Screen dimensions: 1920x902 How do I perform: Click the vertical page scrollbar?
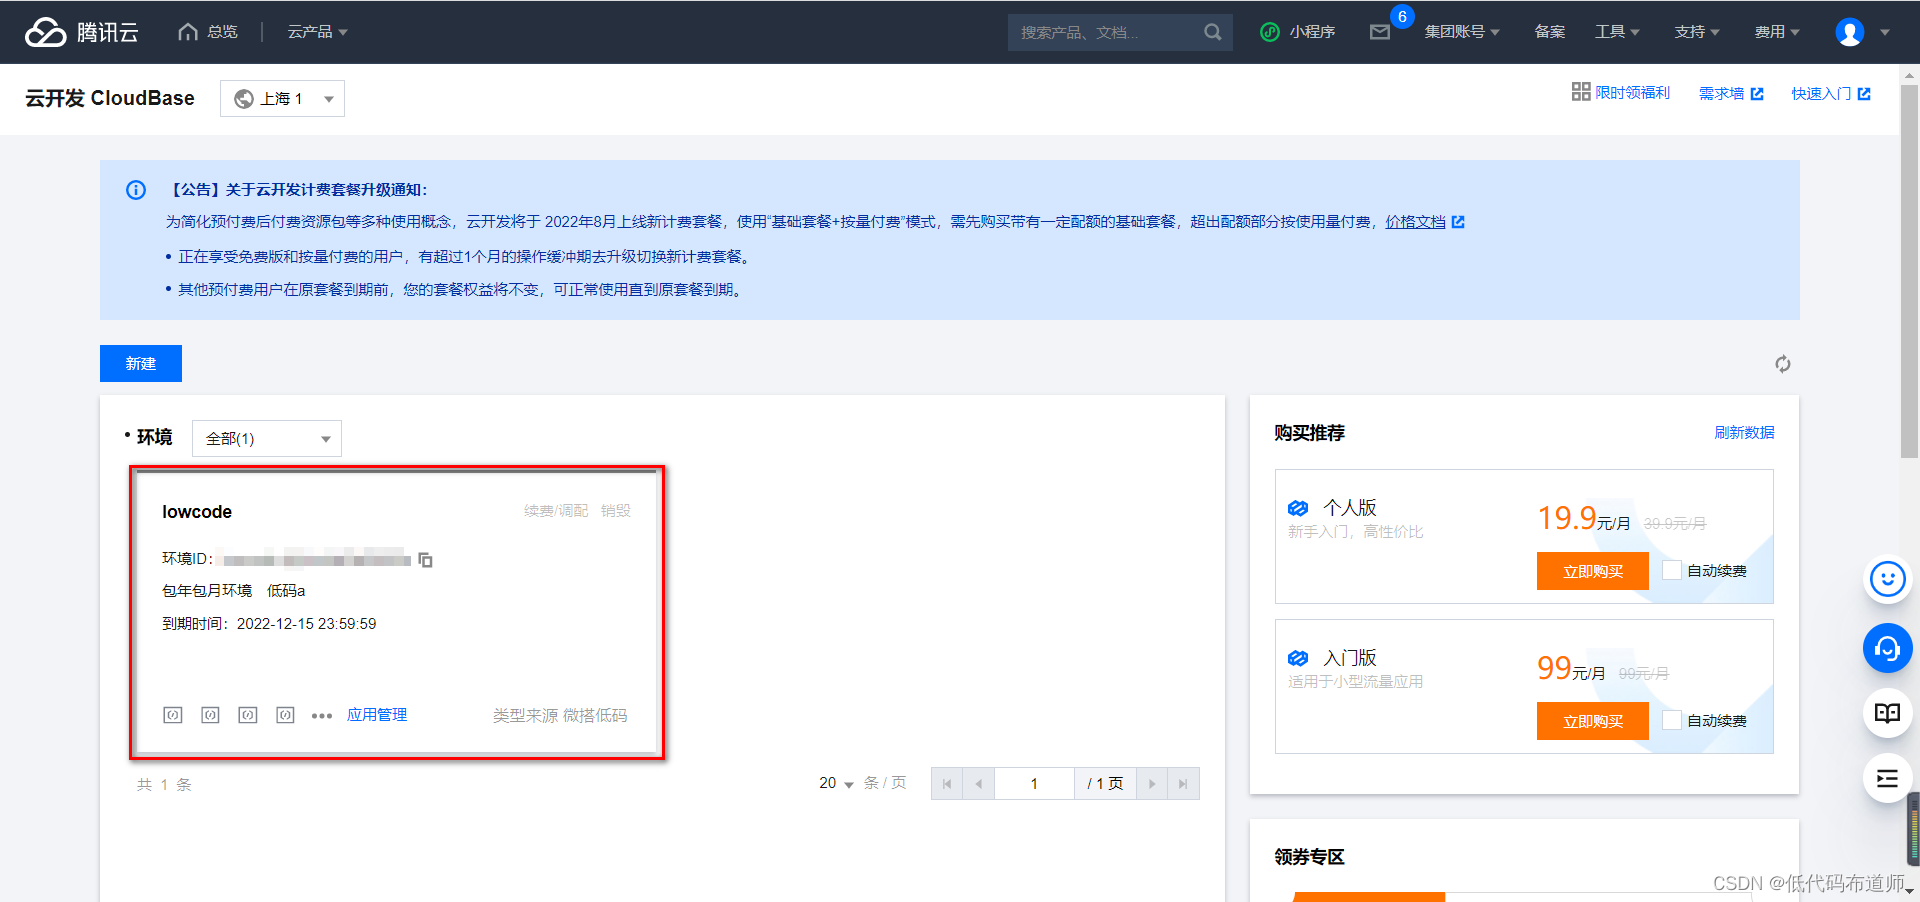click(x=1910, y=270)
